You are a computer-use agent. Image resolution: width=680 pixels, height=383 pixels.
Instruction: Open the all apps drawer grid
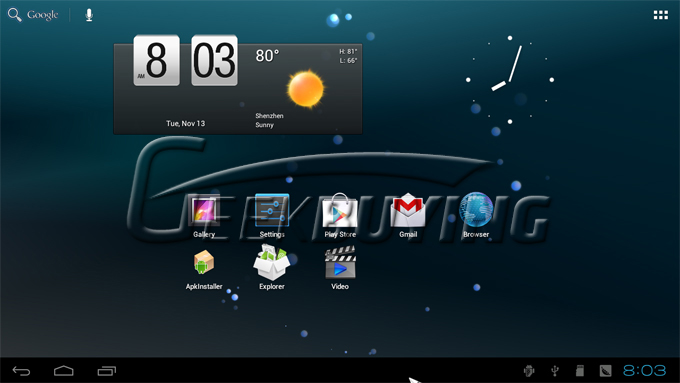660,15
